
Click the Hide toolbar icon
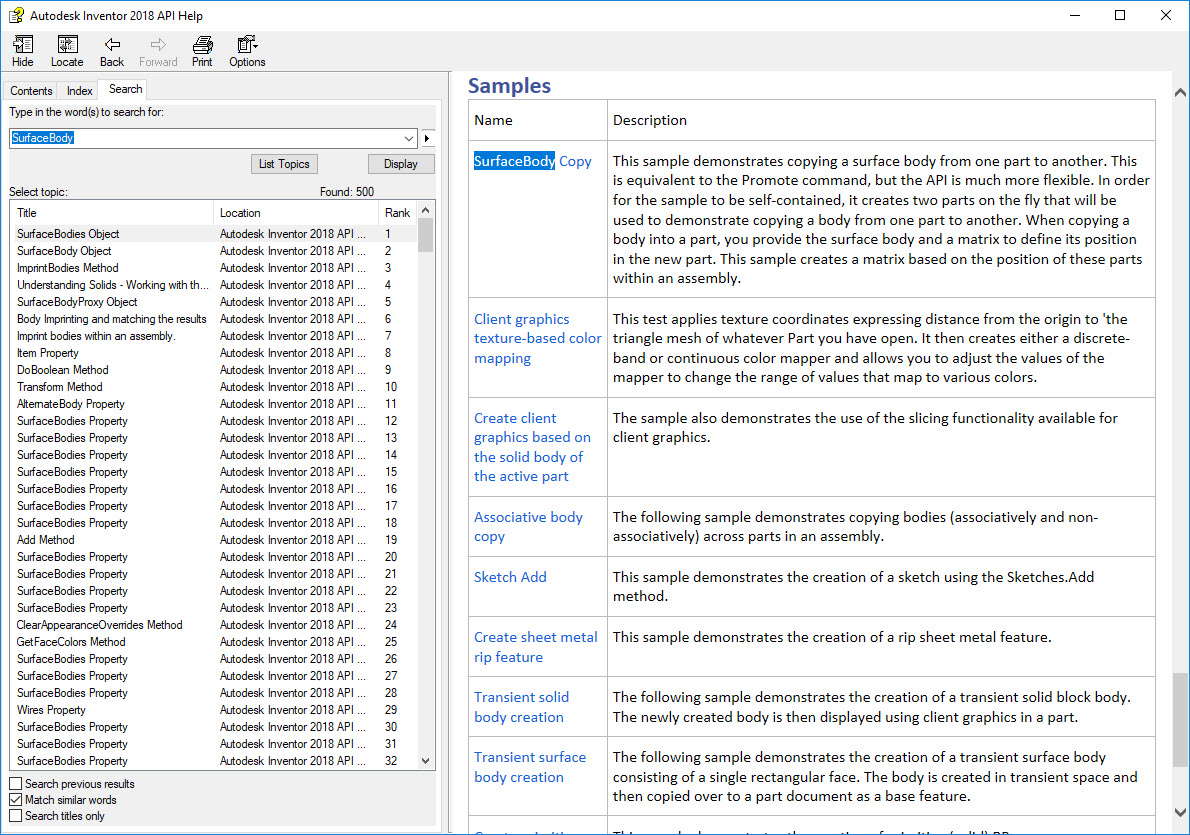click(22, 51)
